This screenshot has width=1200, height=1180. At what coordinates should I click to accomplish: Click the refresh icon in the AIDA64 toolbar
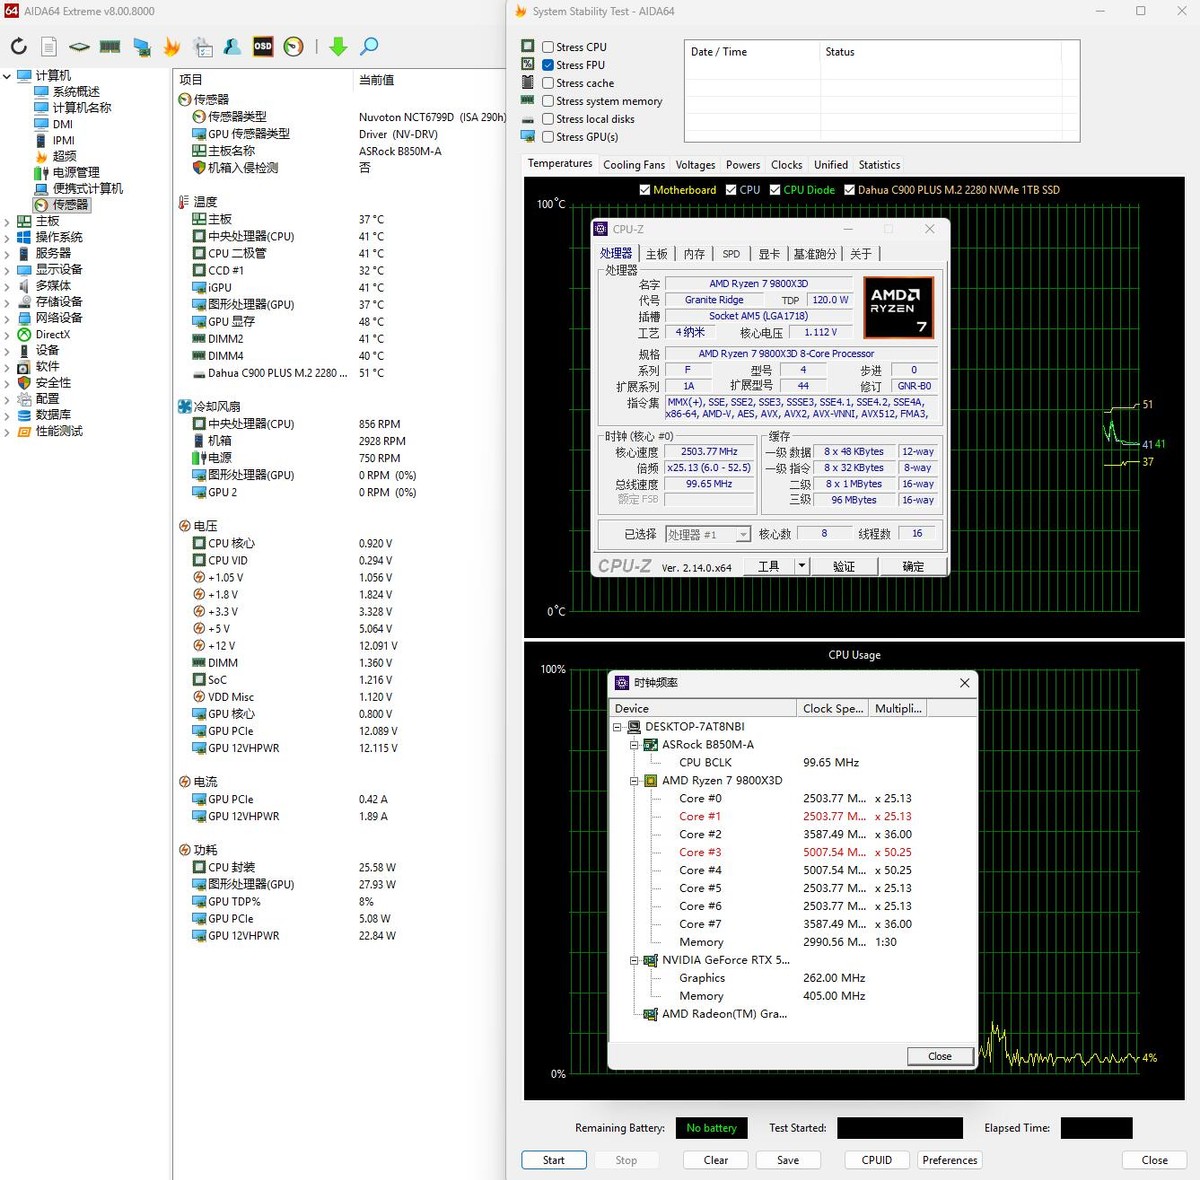pyautogui.click(x=17, y=46)
